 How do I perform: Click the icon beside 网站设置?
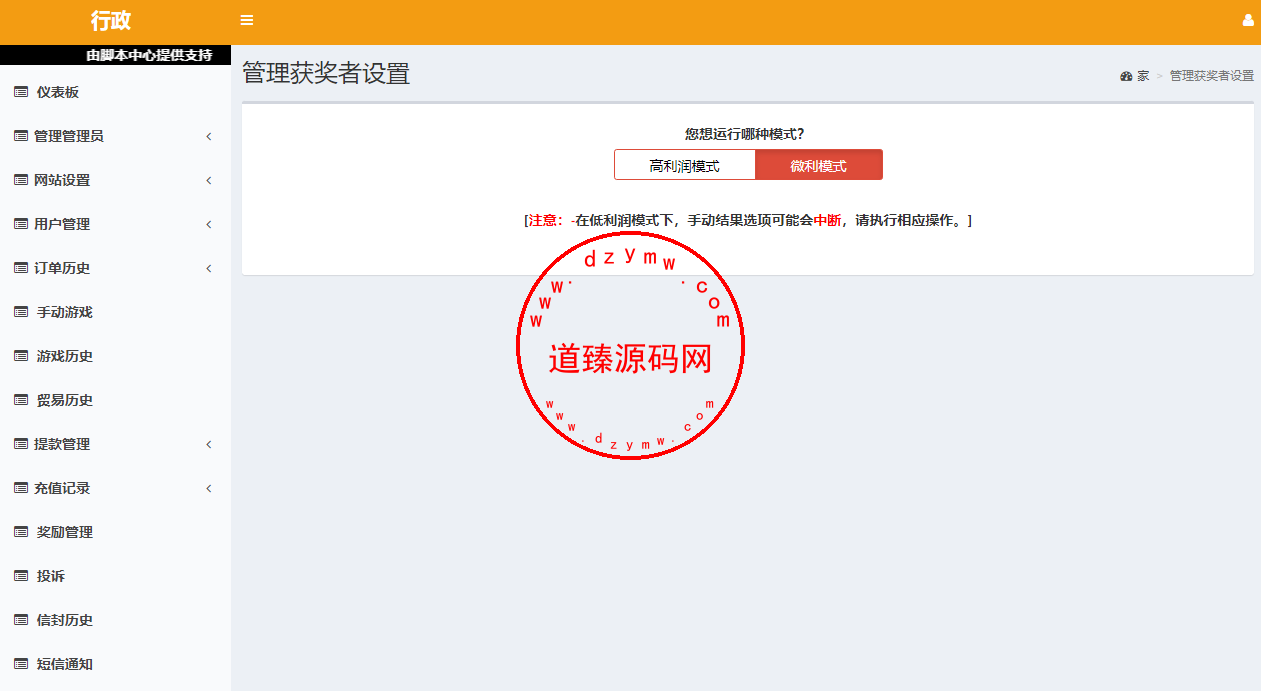(21, 180)
